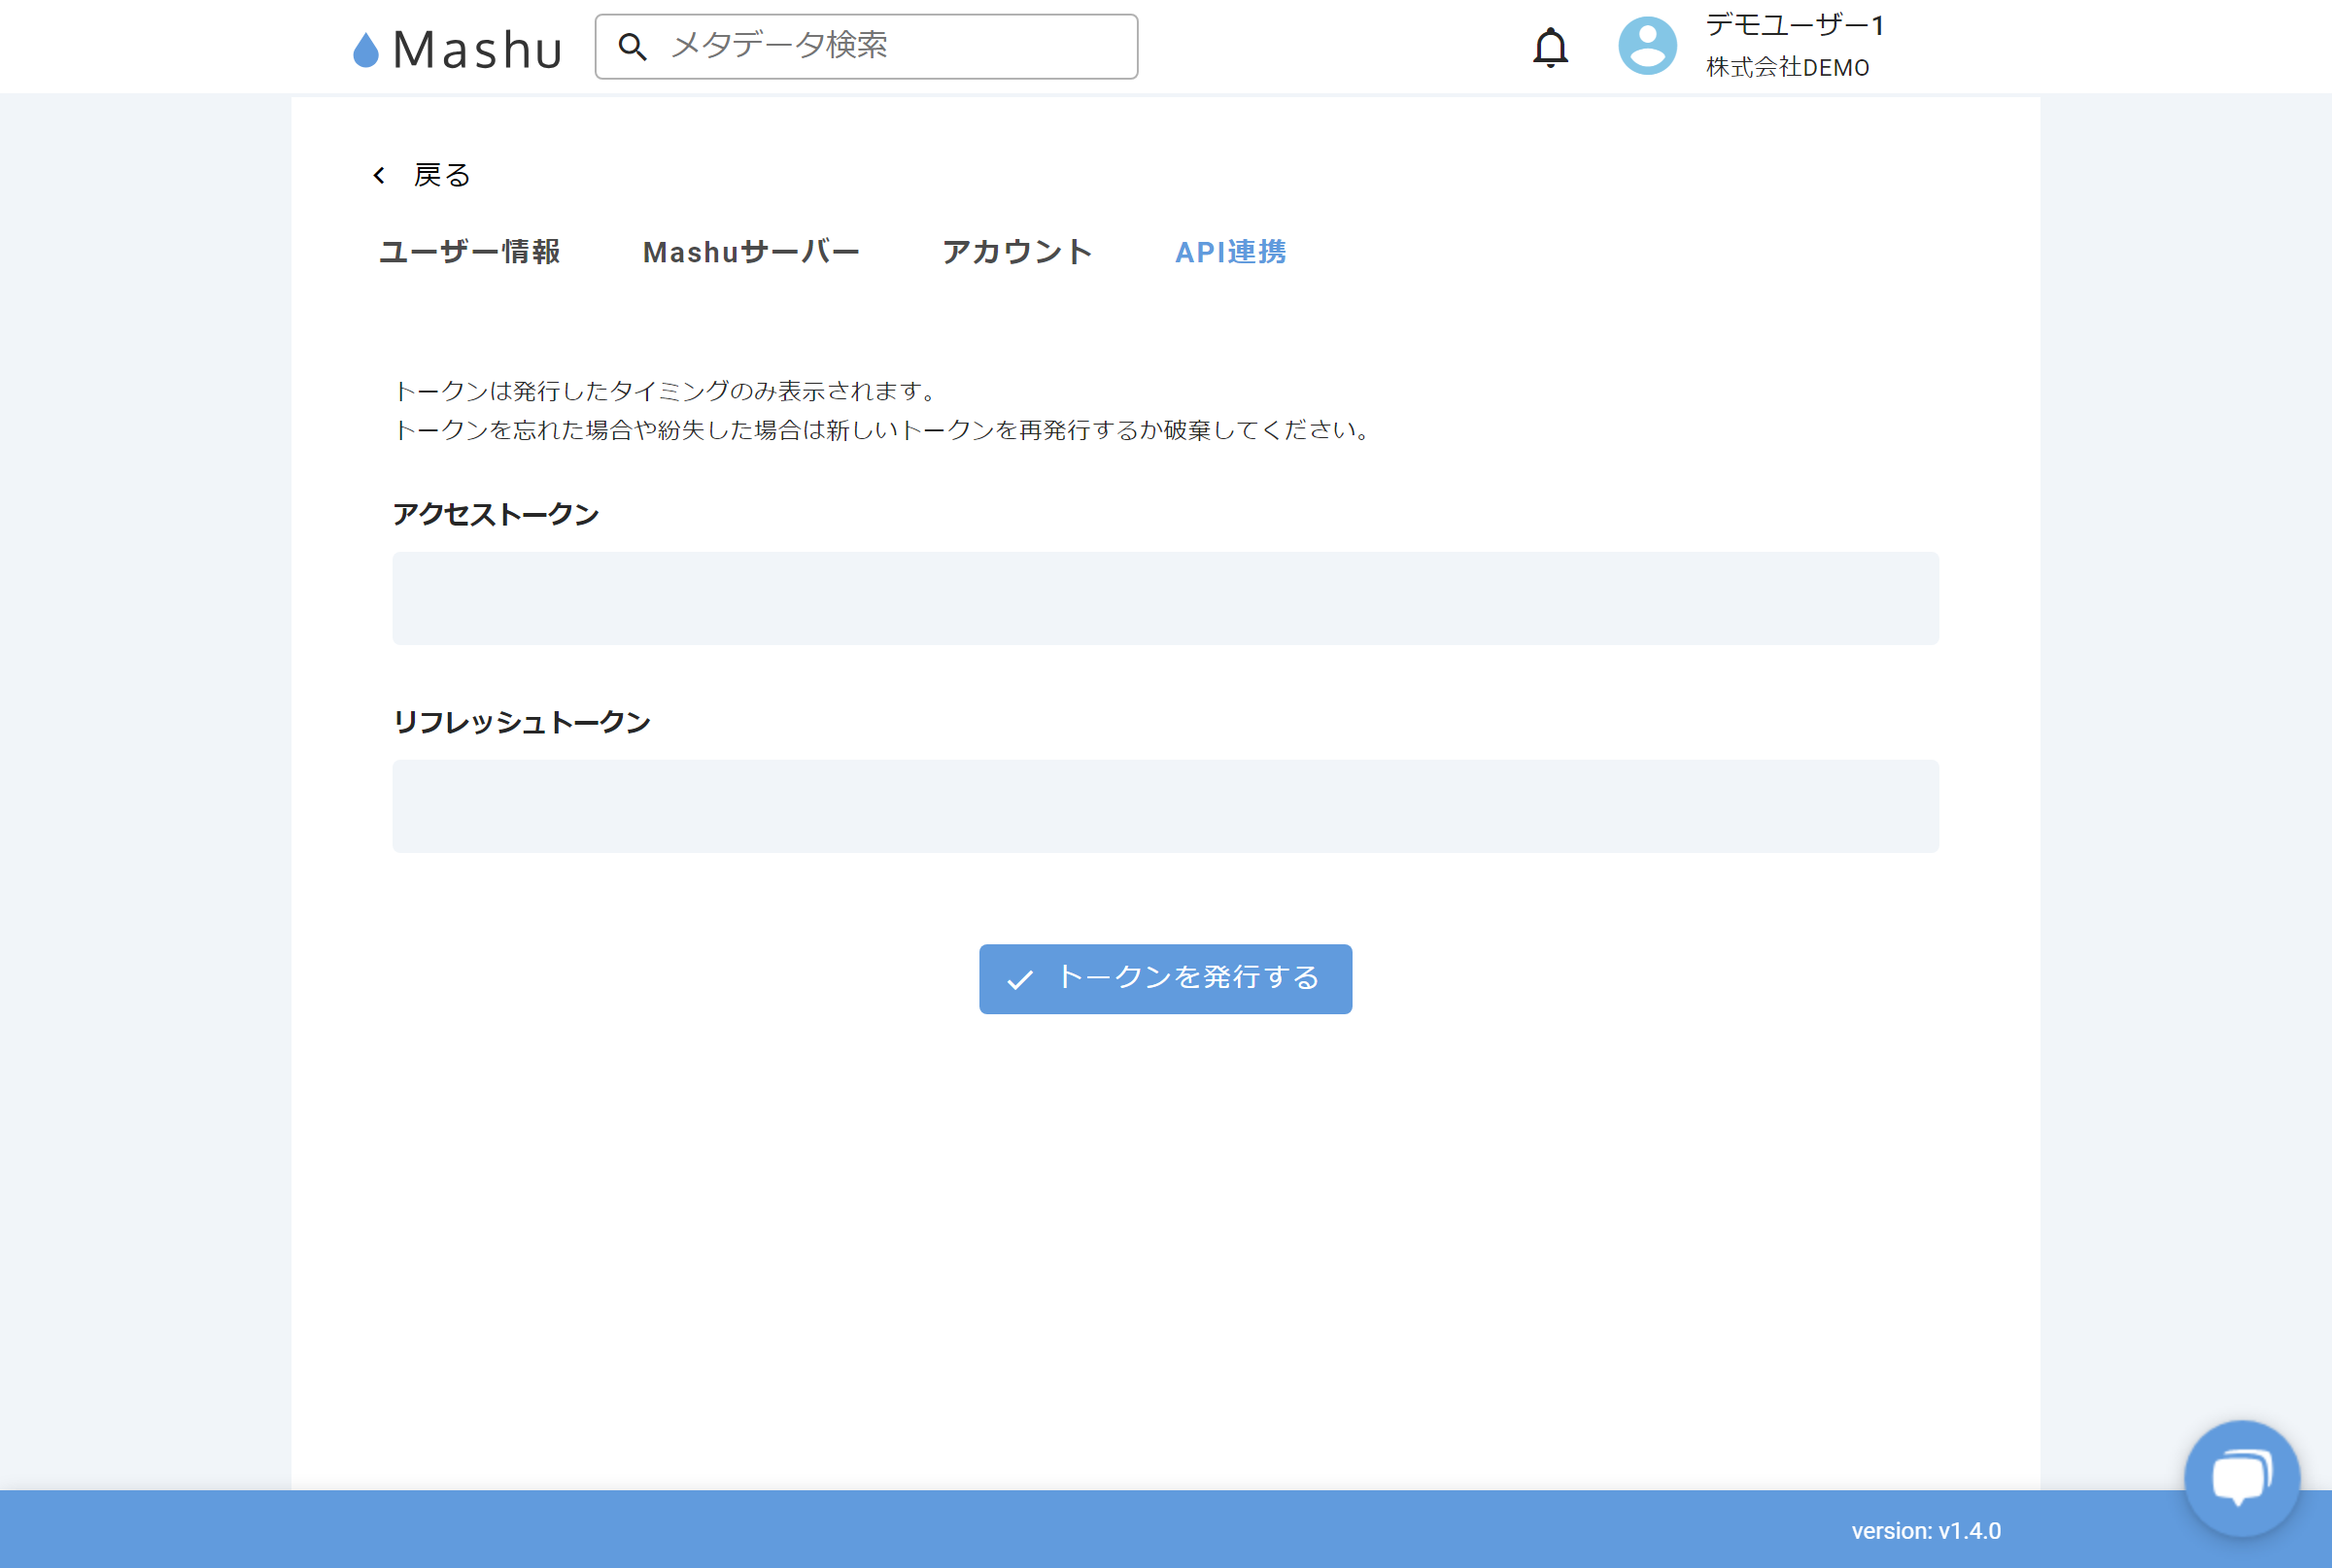Open the デモユーザー1 user menu
2332x1568 pixels.
coord(1794,25)
